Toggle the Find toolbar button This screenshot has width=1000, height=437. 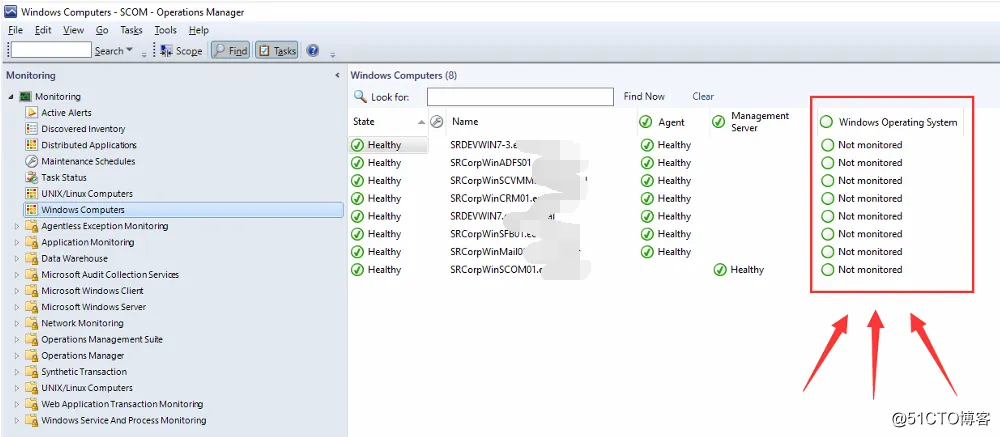pyautogui.click(x=230, y=51)
